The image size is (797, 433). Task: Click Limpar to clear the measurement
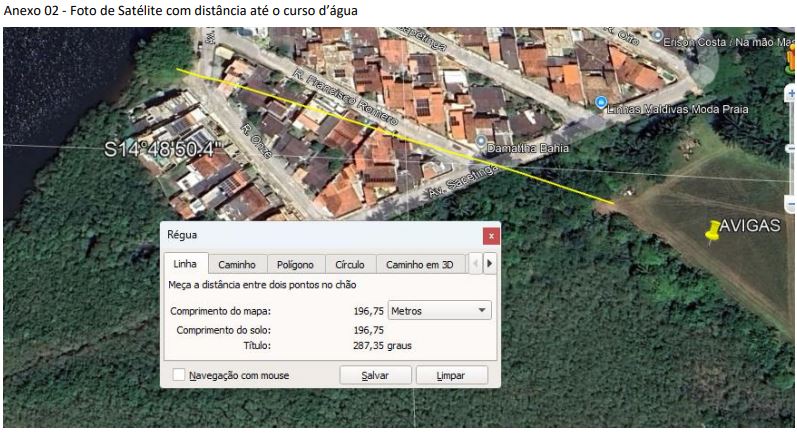click(452, 375)
